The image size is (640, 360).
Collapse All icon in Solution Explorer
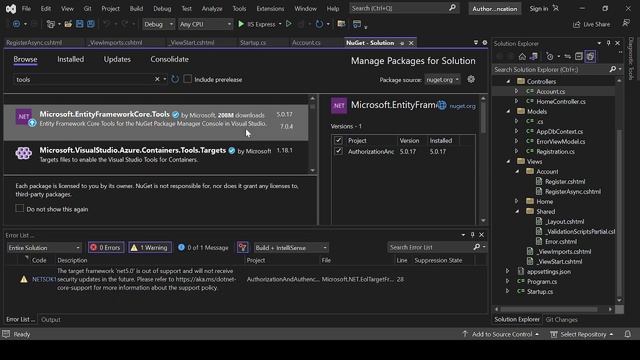pos(579,56)
